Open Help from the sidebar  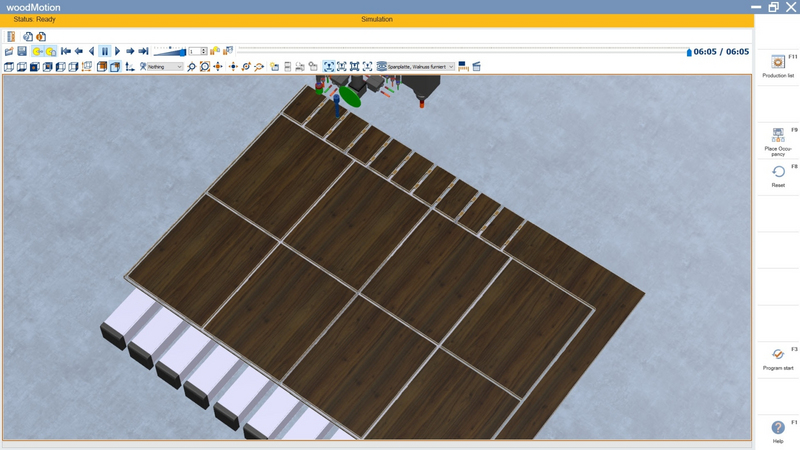pyautogui.click(x=778, y=430)
